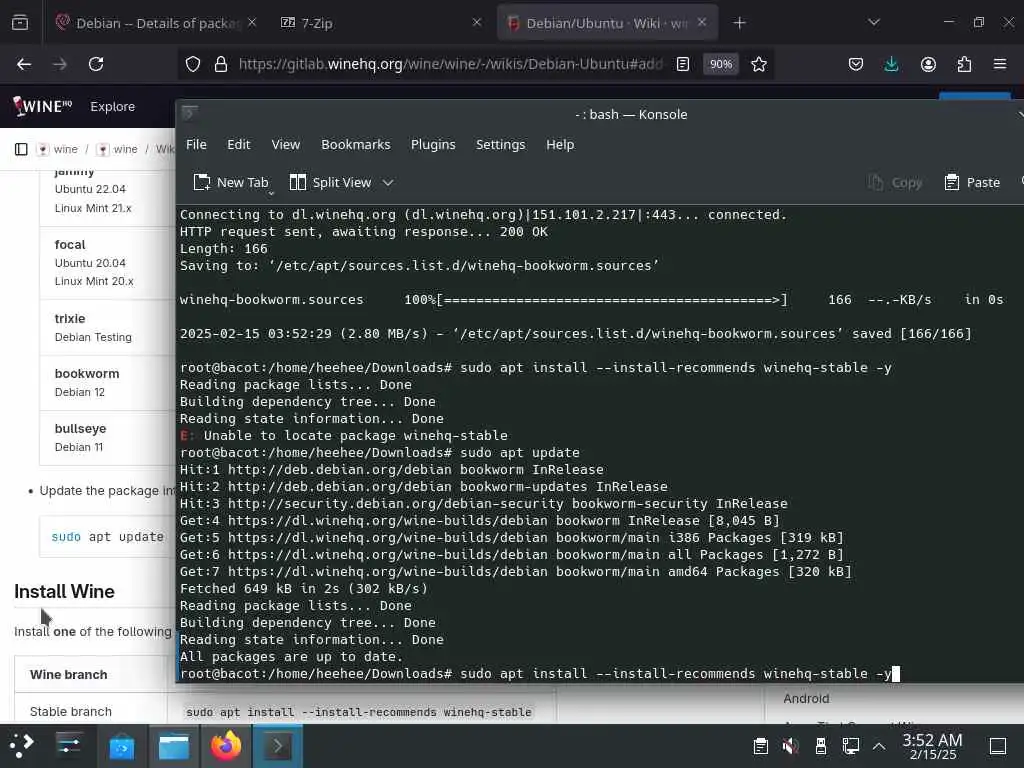Reload the current page
1024x768 pixels.
96,64
